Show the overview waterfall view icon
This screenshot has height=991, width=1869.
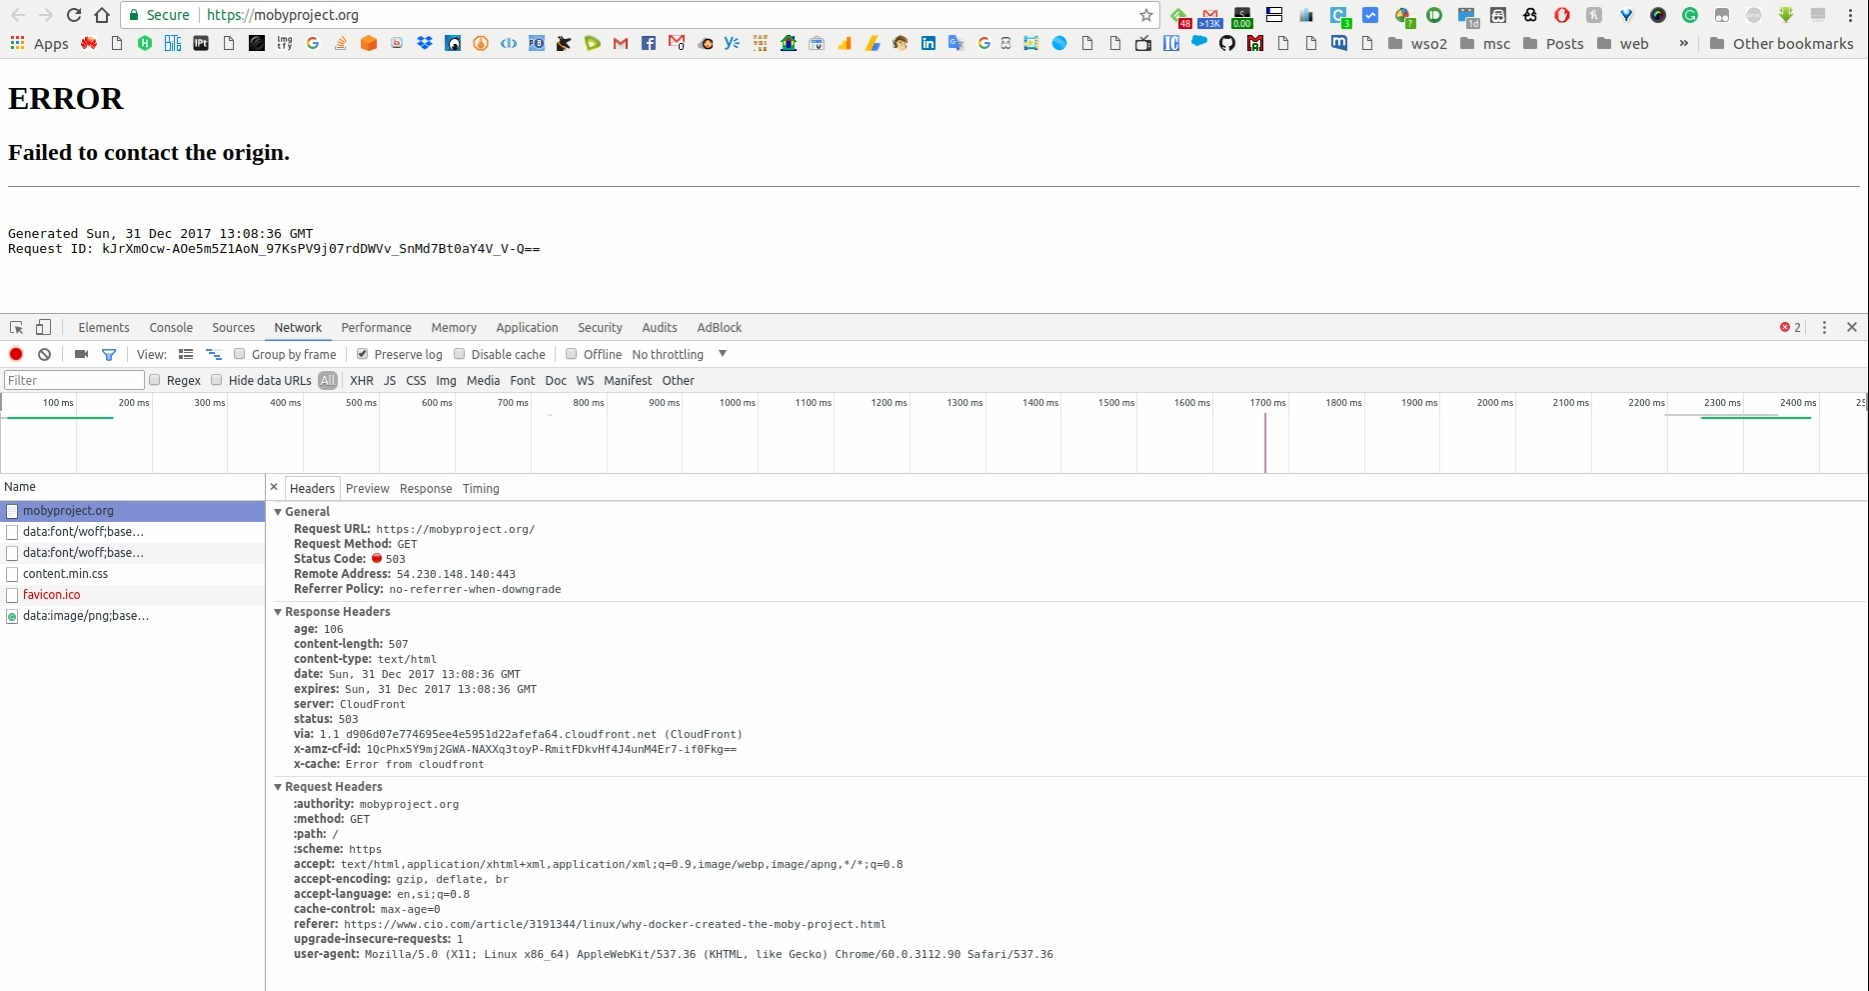point(213,354)
